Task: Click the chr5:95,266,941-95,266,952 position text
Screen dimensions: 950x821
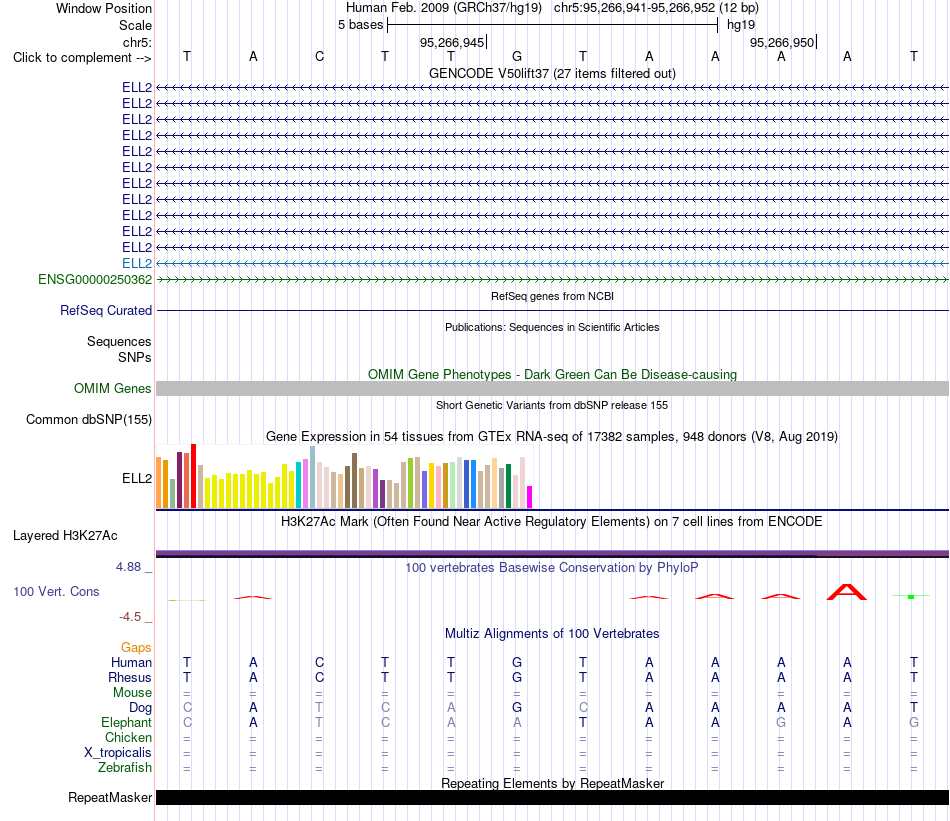Action: click(x=656, y=8)
